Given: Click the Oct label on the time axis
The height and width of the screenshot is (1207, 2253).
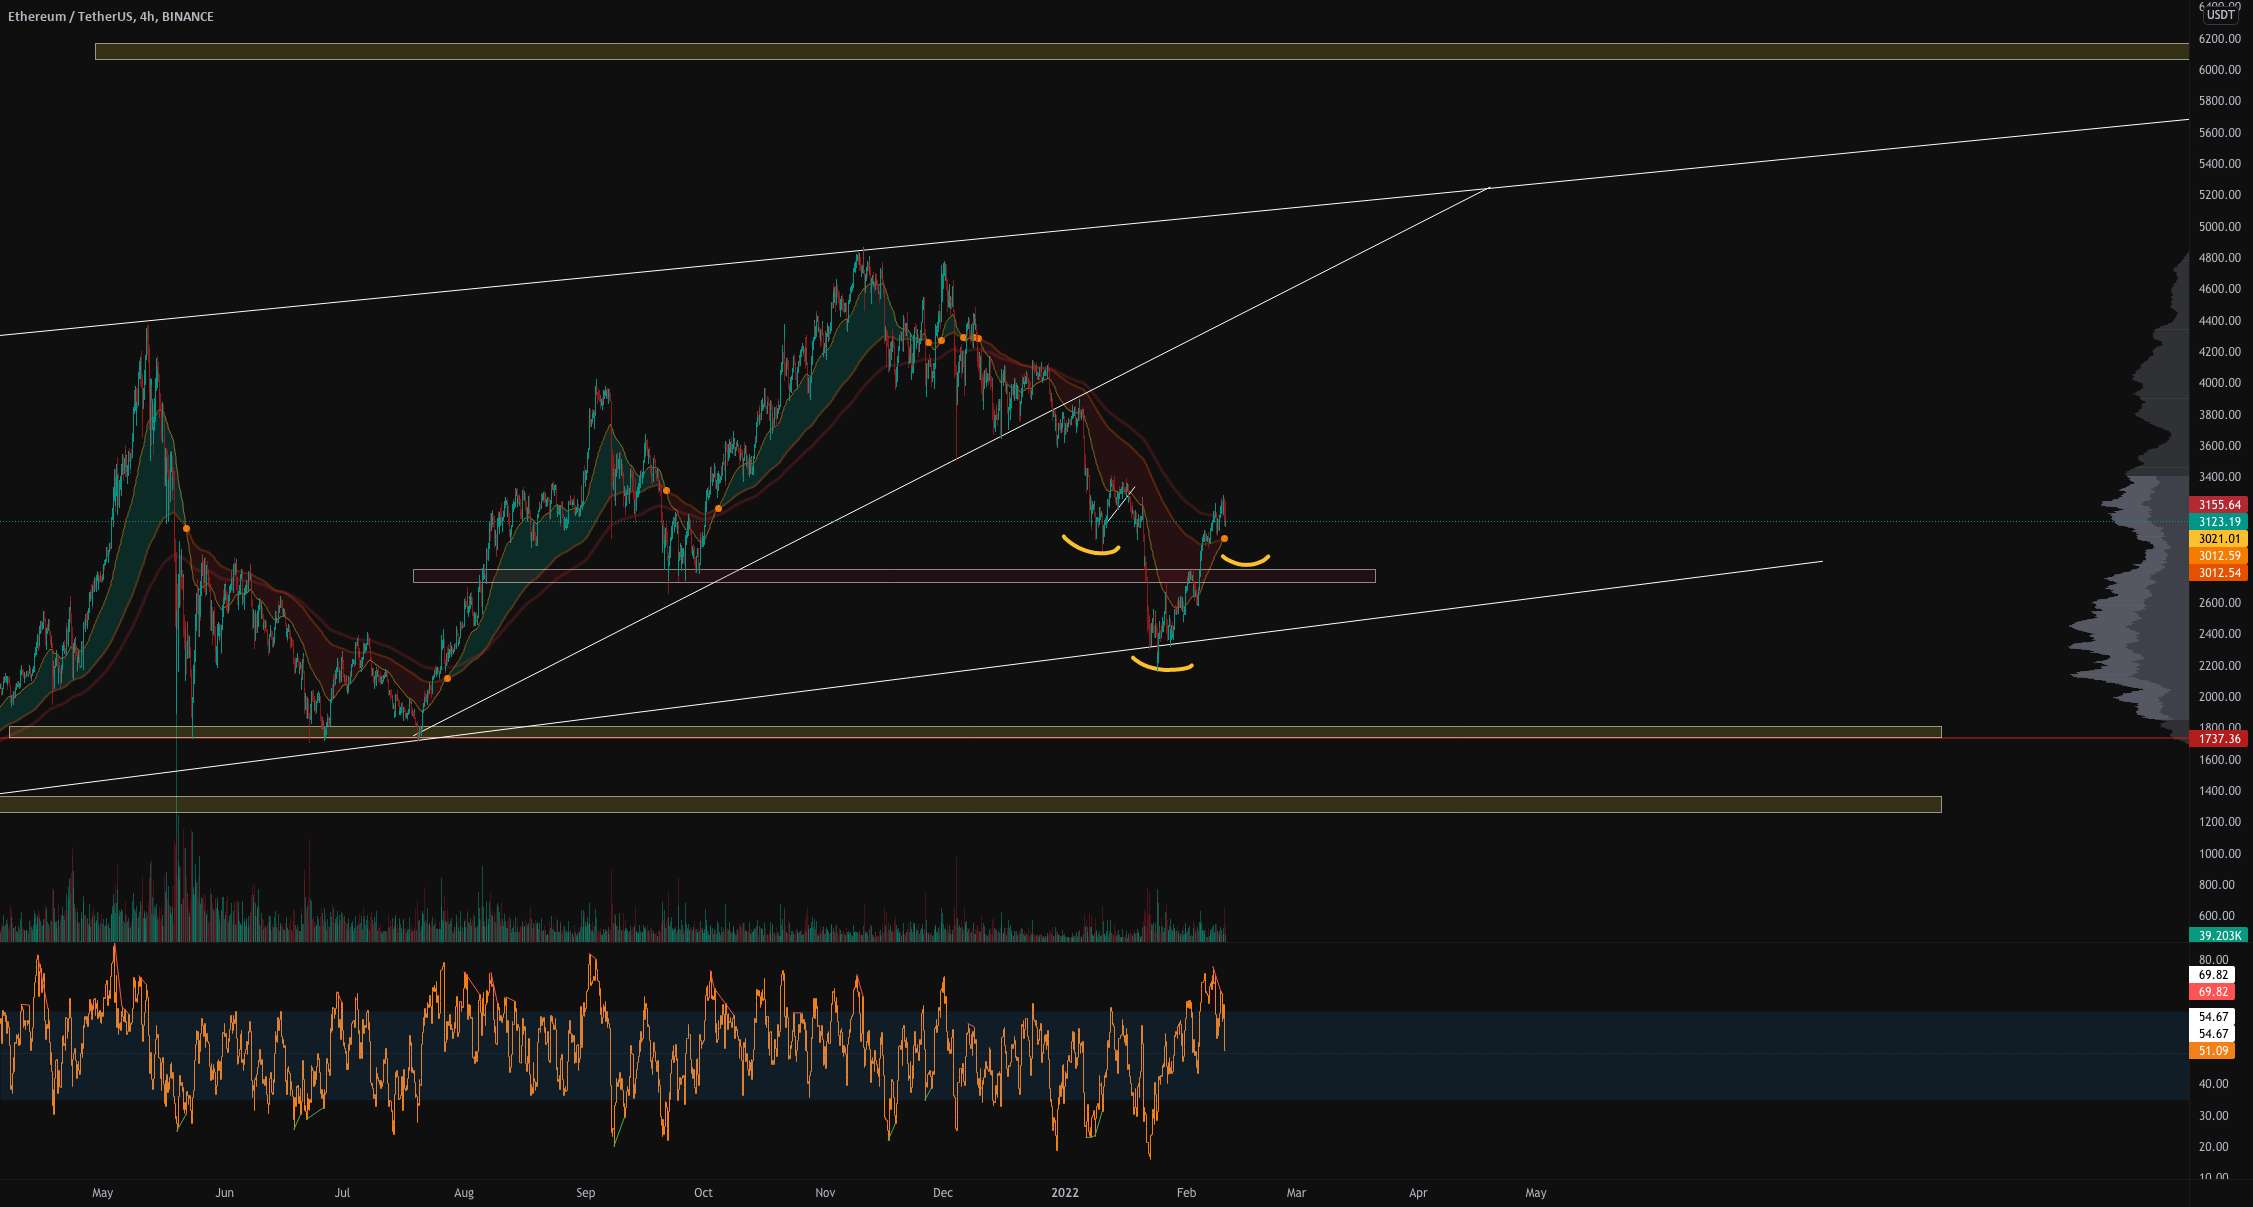Looking at the screenshot, I should pos(704,1193).
